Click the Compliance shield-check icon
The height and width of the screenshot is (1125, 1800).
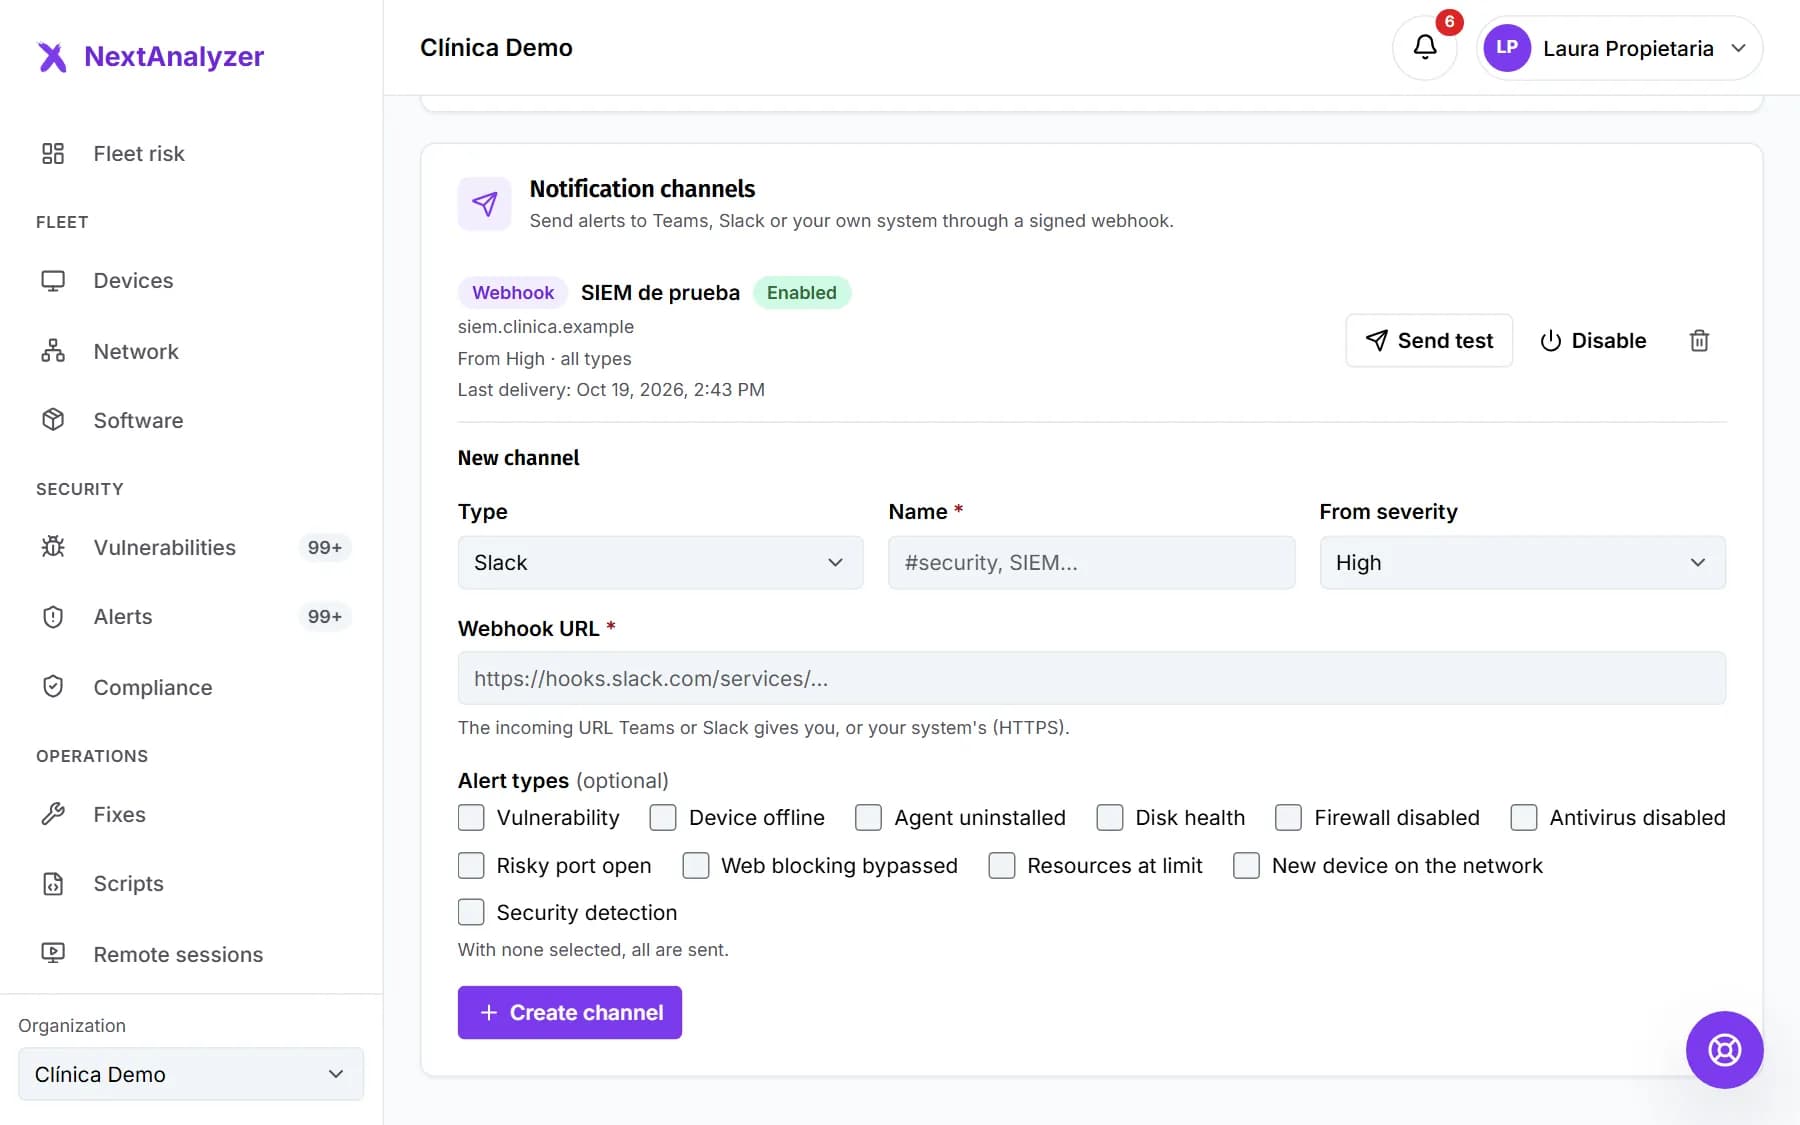[53, 687]
